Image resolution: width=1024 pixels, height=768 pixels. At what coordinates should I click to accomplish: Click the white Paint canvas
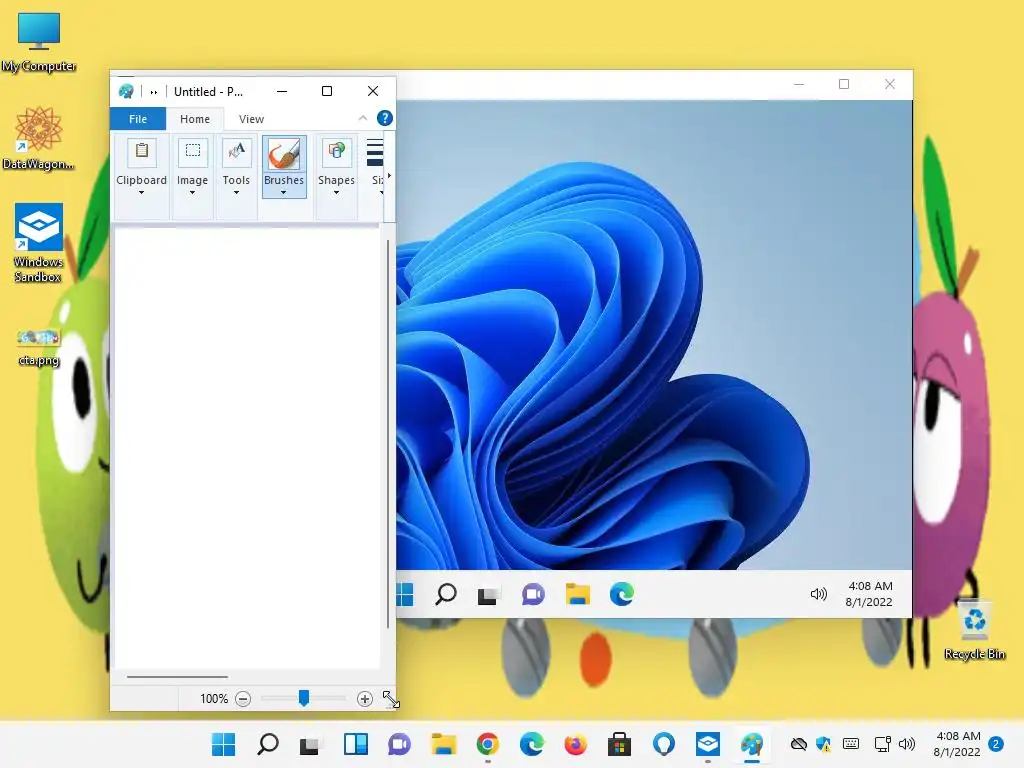click(x=247, y=447)
